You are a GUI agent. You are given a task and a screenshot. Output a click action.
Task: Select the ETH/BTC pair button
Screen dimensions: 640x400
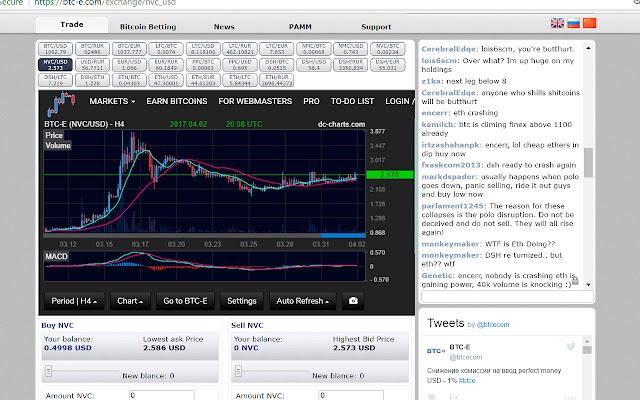coord(129,80)
